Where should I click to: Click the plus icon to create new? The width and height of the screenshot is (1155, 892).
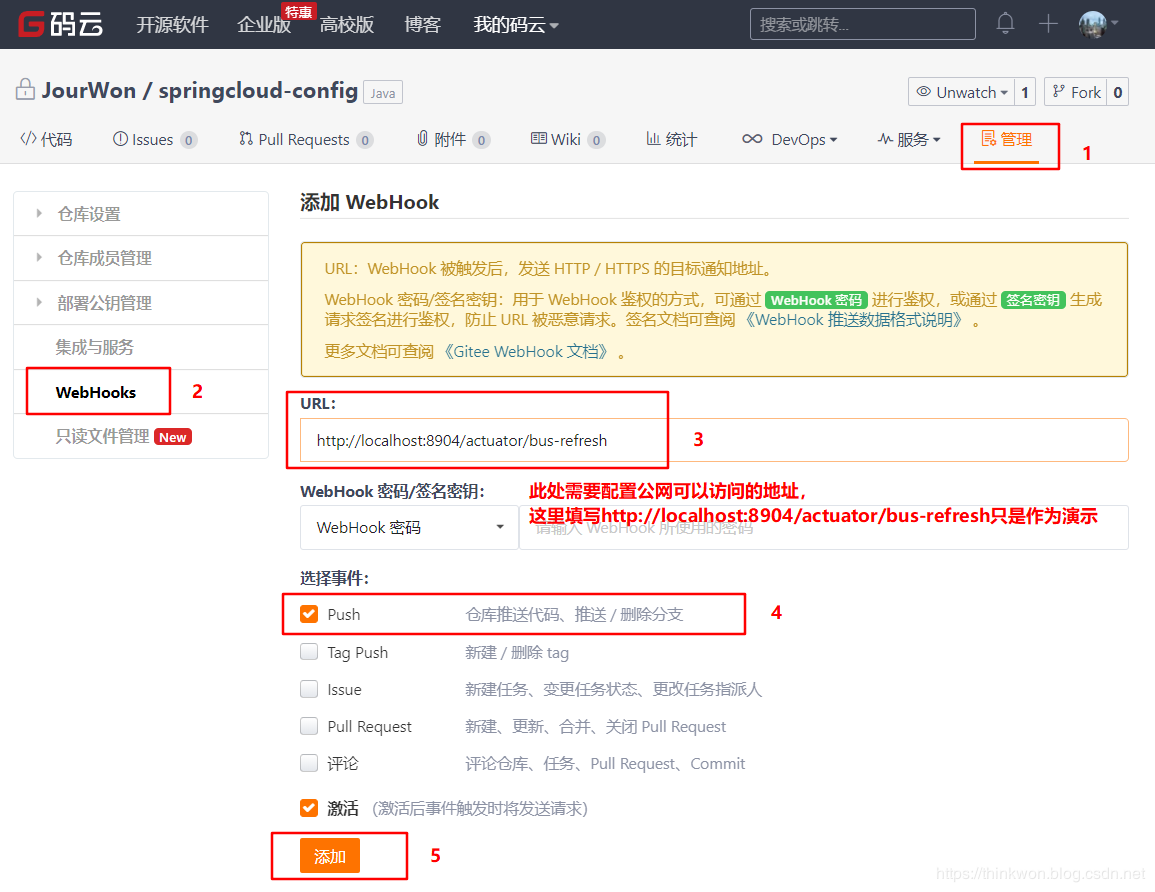(x=1047, y=23)
